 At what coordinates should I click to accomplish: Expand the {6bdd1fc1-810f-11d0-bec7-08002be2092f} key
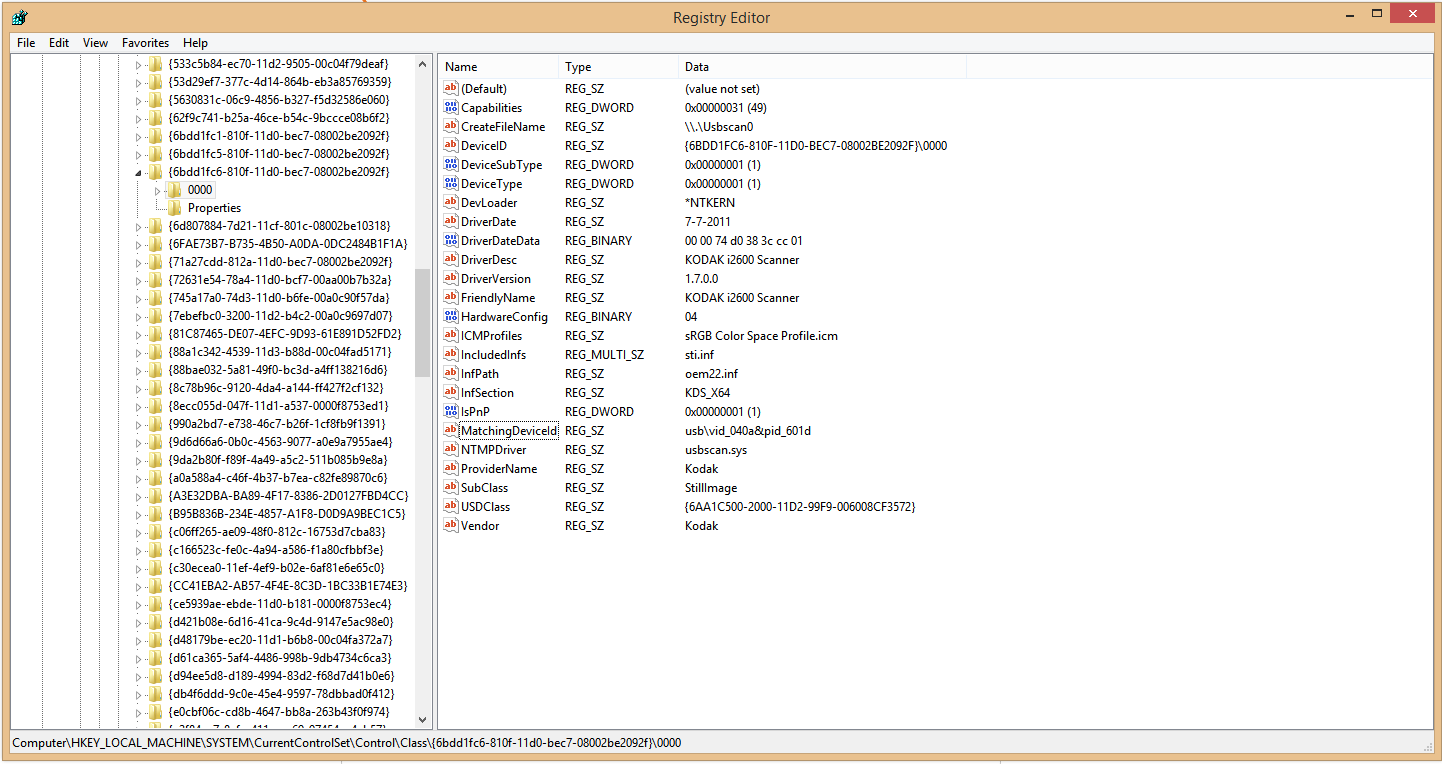click(139, 136)
